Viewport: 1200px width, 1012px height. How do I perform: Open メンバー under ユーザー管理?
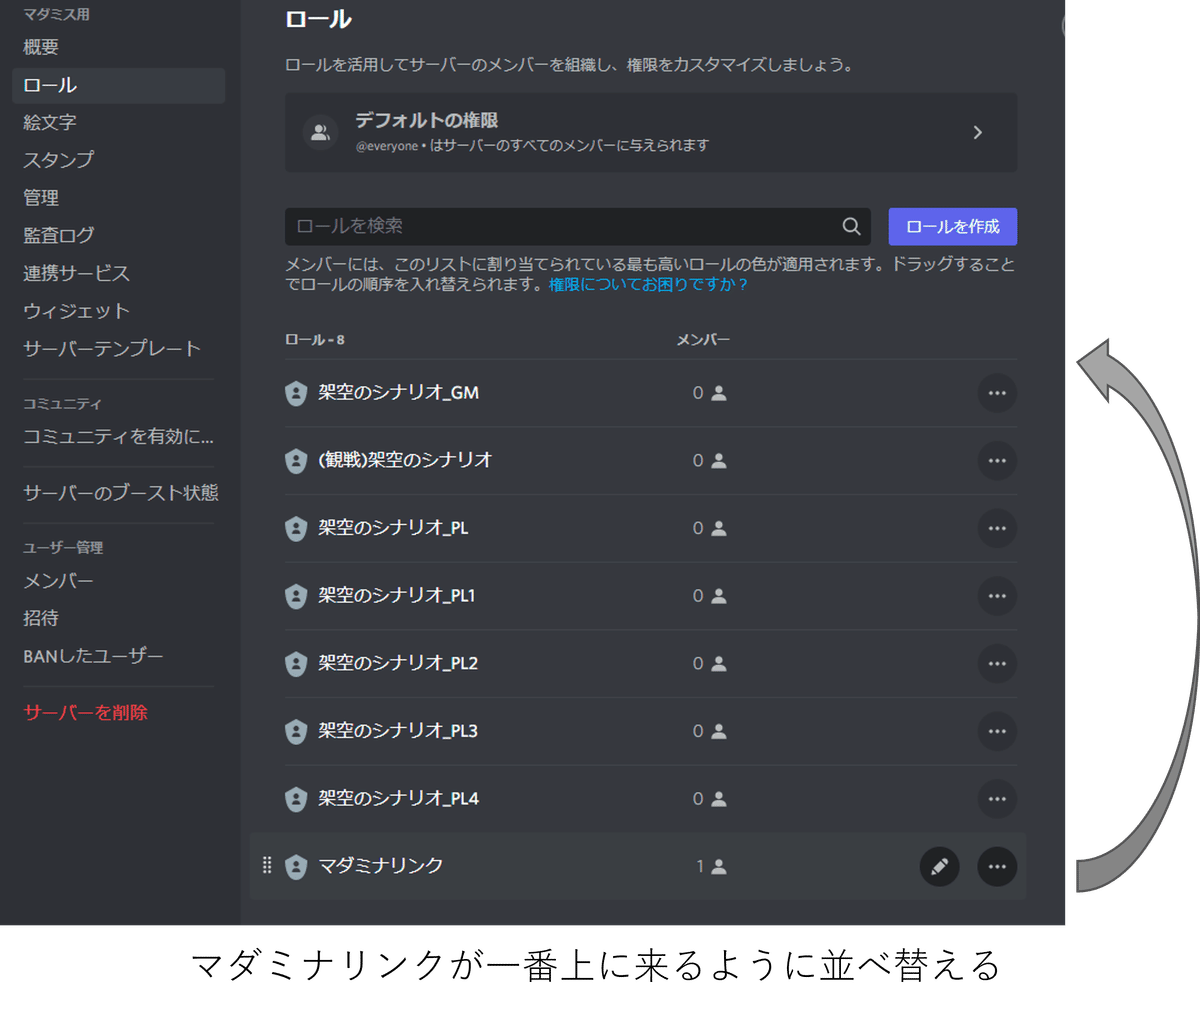point(118,580)
